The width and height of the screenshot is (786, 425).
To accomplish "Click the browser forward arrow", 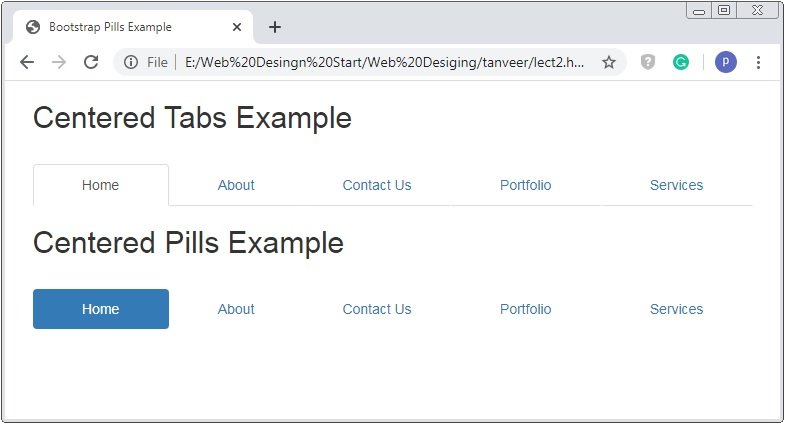I will [x=59, y=62].
